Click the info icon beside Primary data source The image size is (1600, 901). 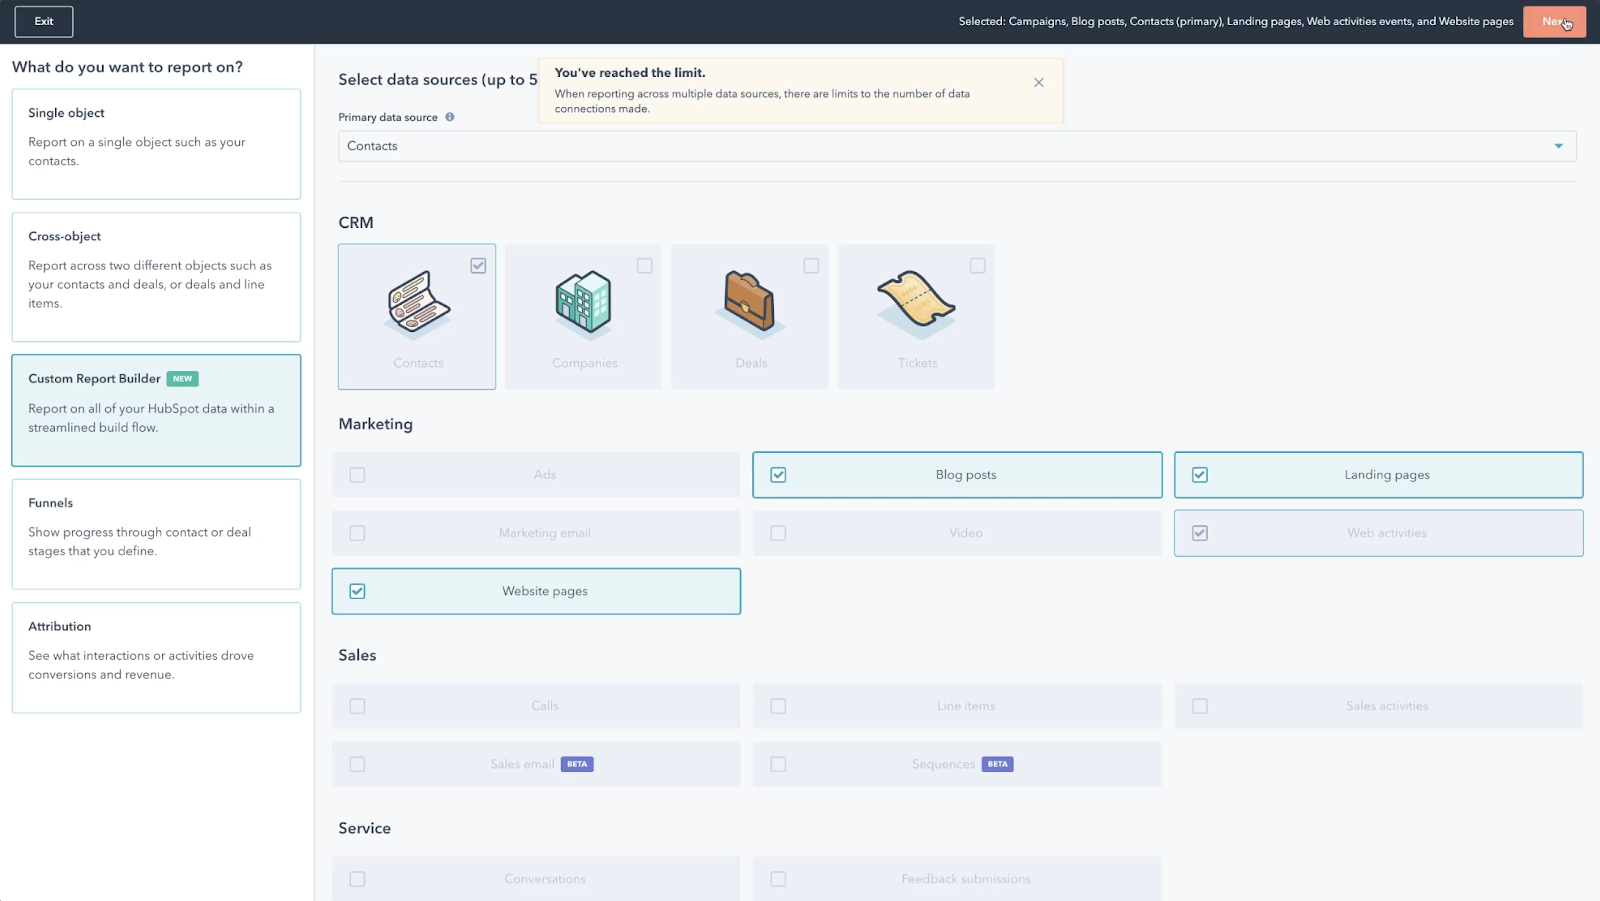[x=450, y=117]
